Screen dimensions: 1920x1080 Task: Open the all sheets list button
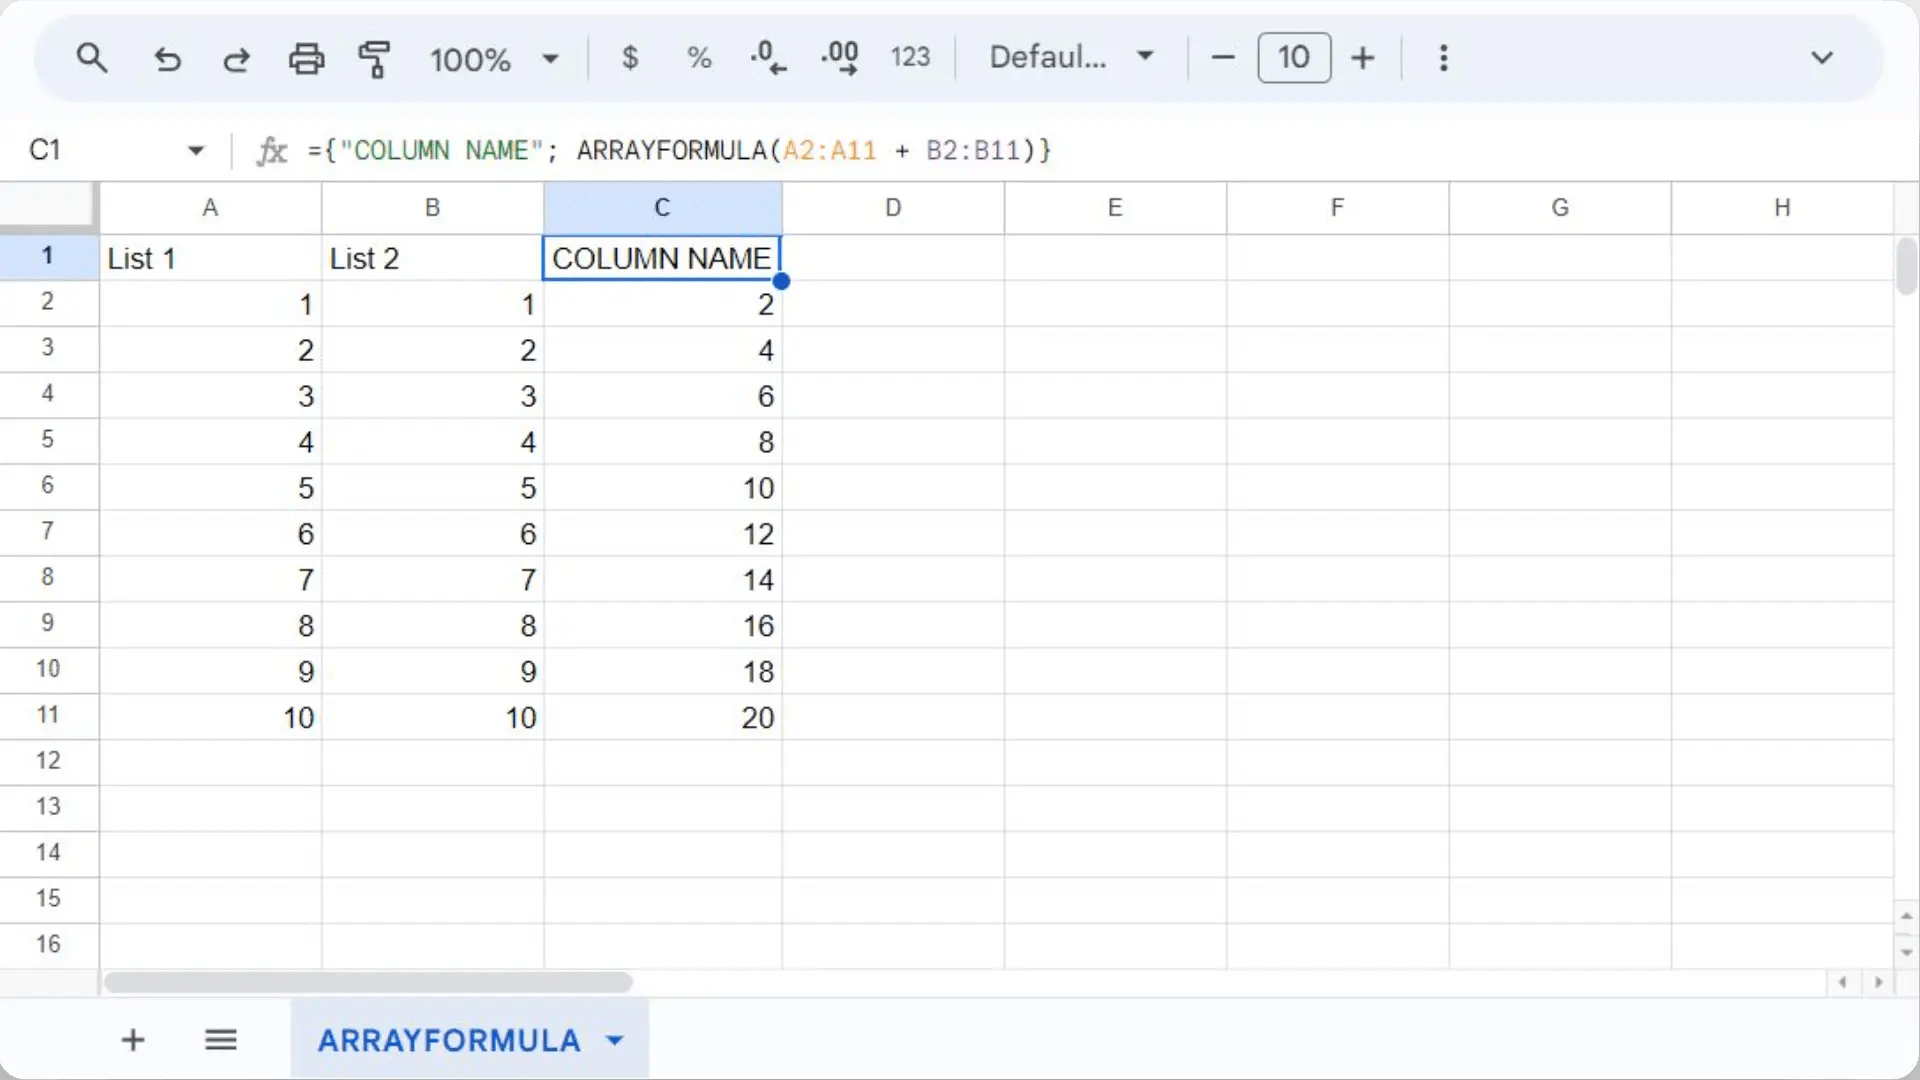[221, 1040]
